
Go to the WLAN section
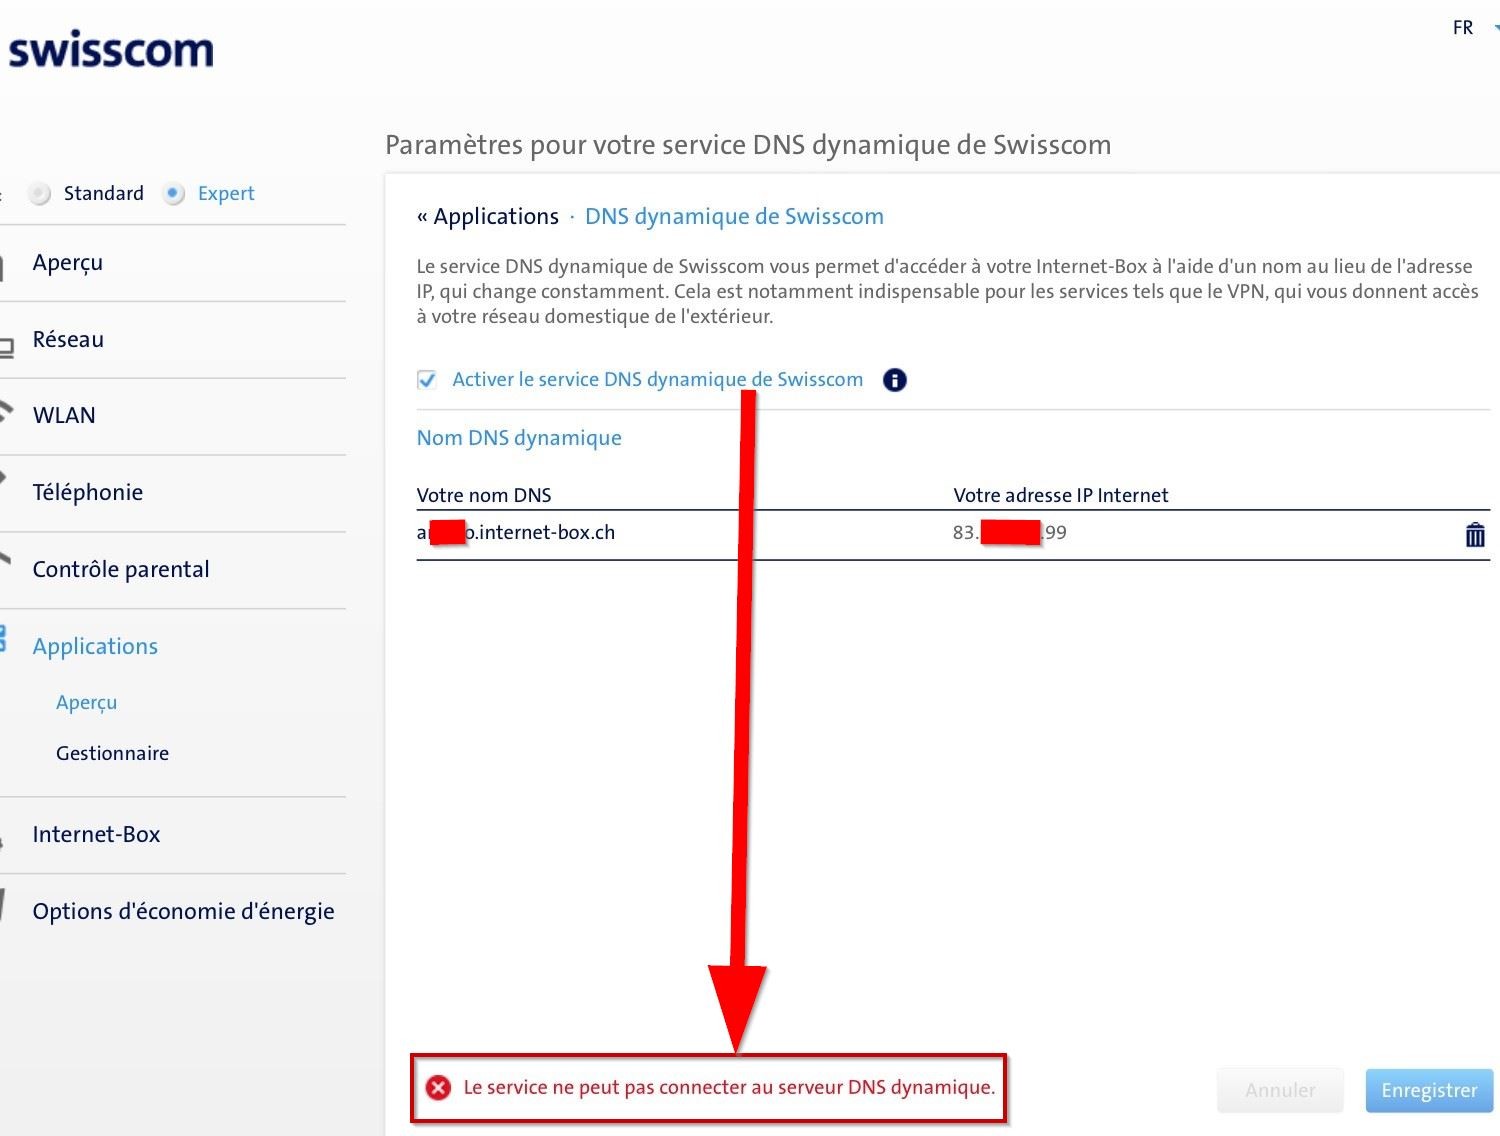point(64,416)
